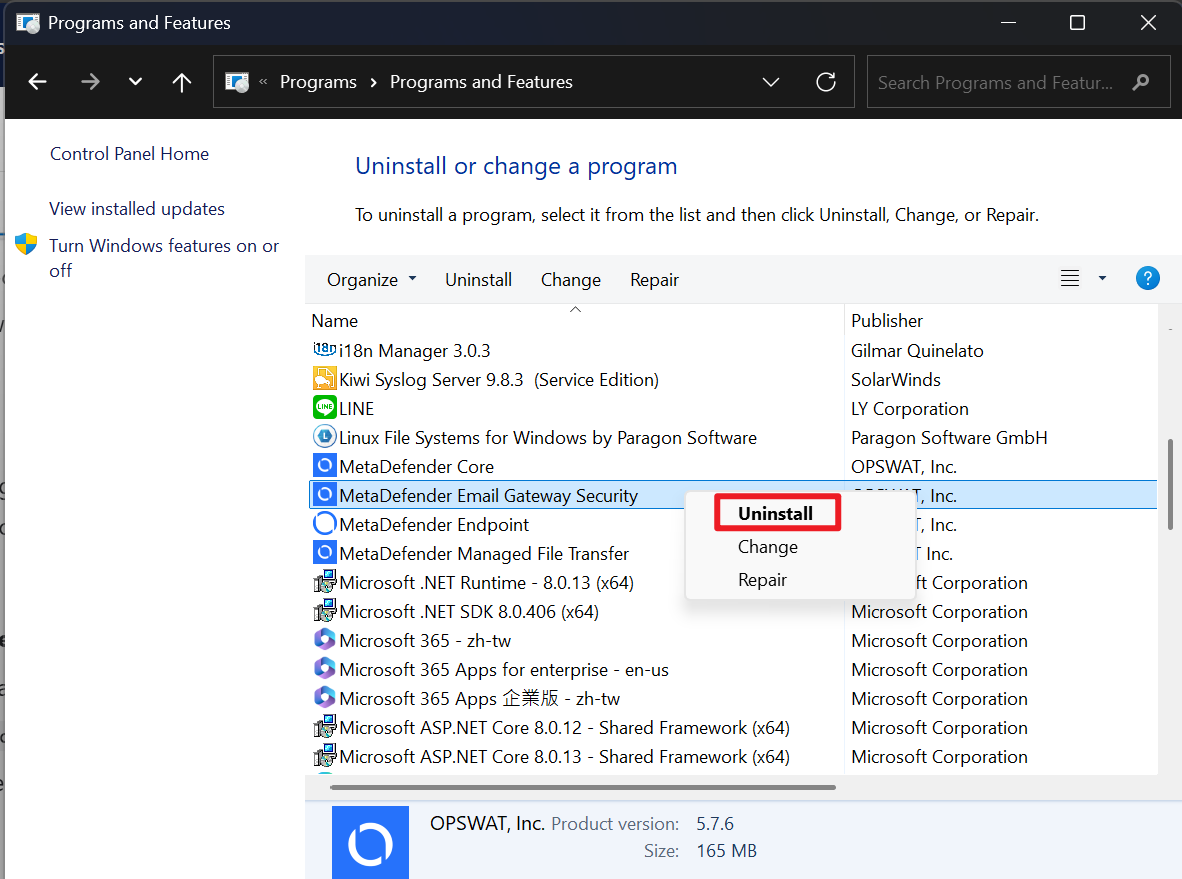Open Turn Windows features on or off
Viewport: 1182px width, 879px height.
point(164,258)
